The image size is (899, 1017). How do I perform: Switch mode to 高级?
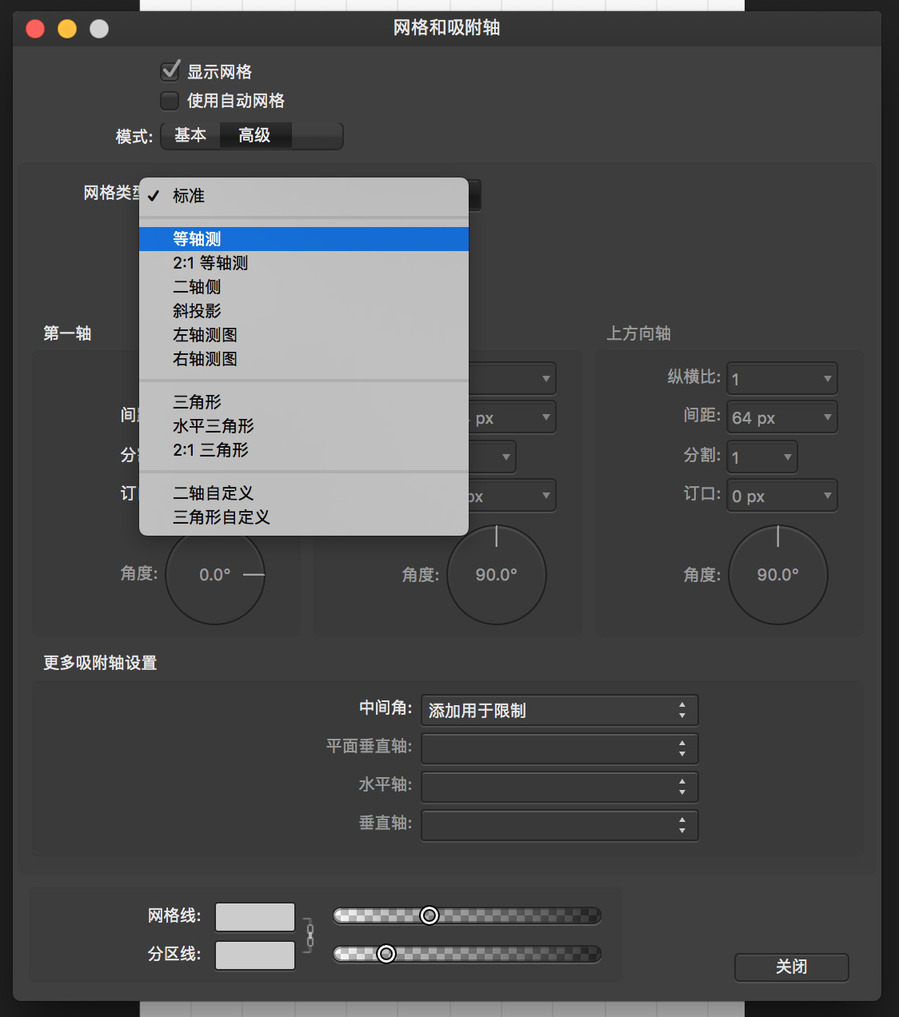255,136
